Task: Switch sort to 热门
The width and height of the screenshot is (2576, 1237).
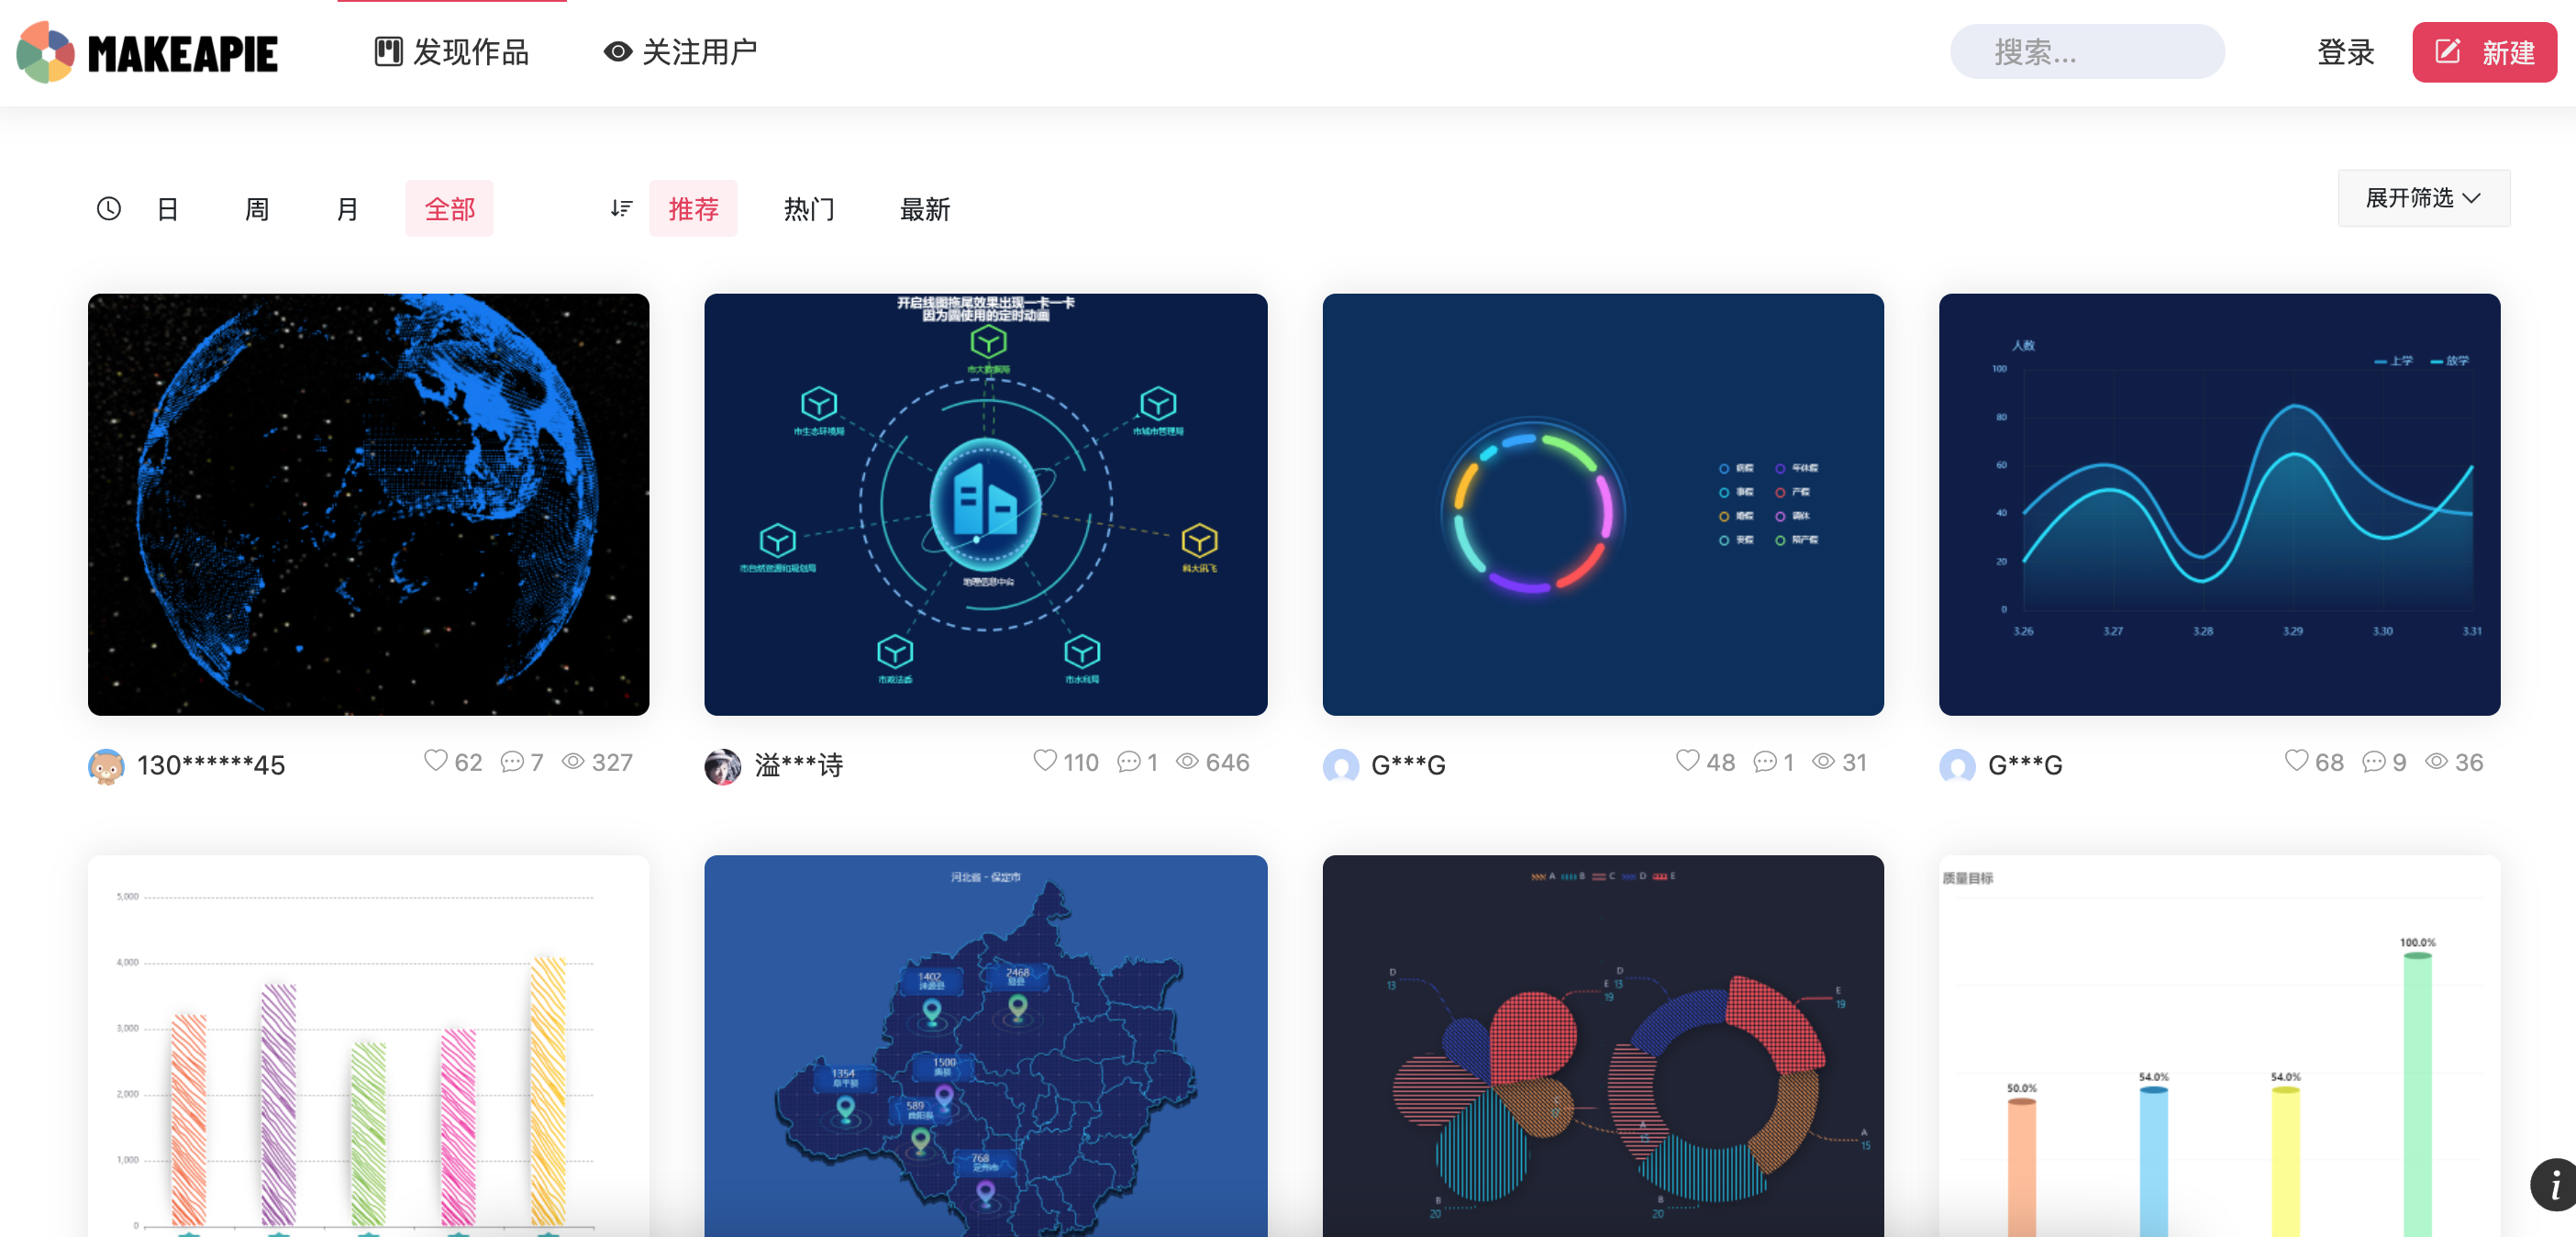Action: 808,209
